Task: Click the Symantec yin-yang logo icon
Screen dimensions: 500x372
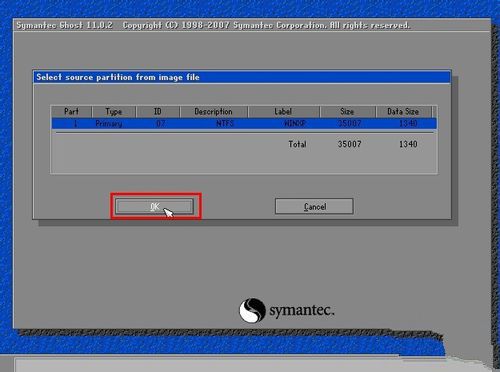Action: (x=252, y=310)
